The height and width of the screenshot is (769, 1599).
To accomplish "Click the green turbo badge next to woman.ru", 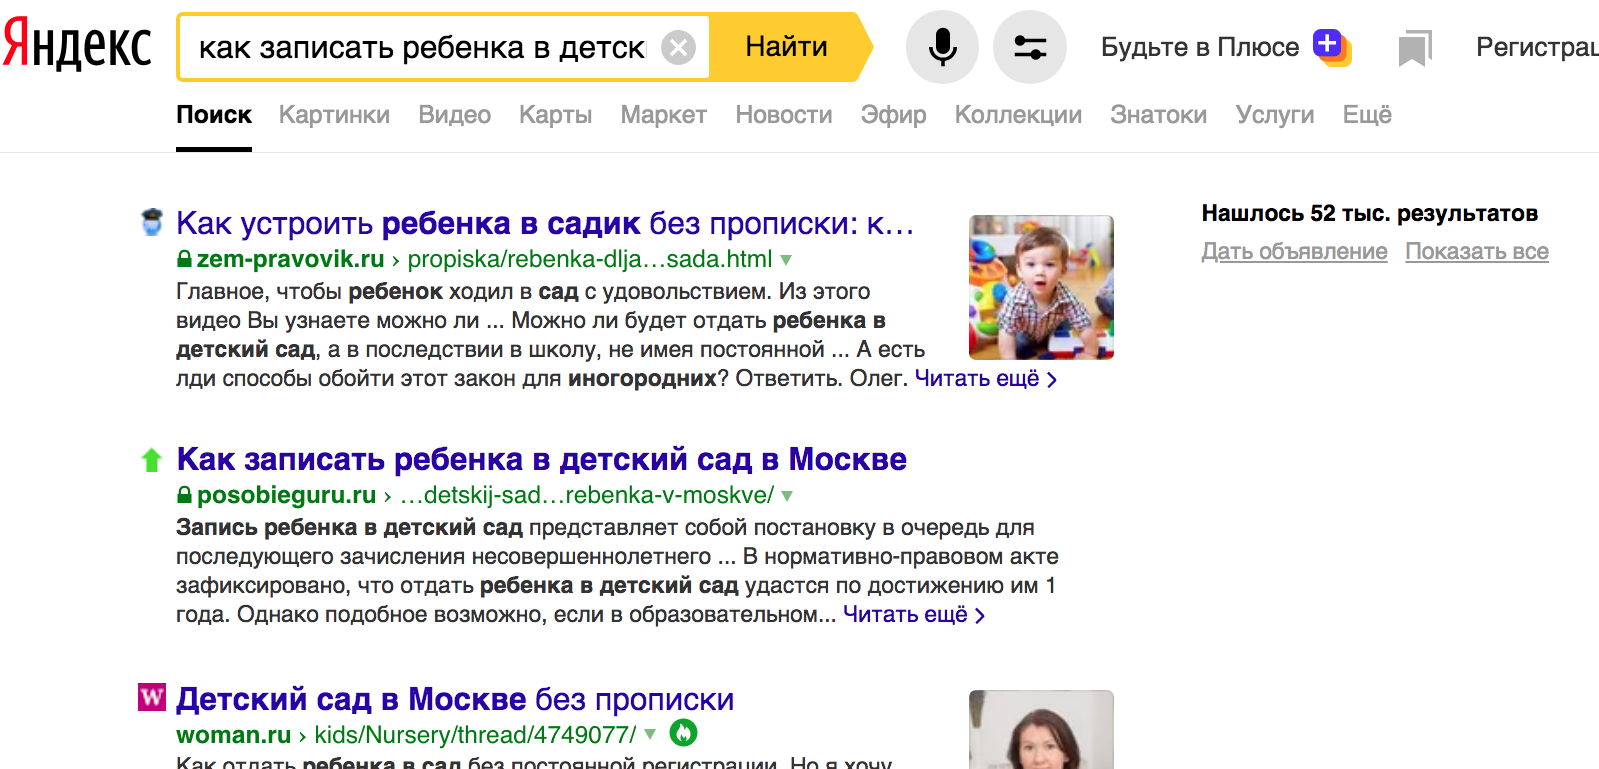I will tap(683, 734).
